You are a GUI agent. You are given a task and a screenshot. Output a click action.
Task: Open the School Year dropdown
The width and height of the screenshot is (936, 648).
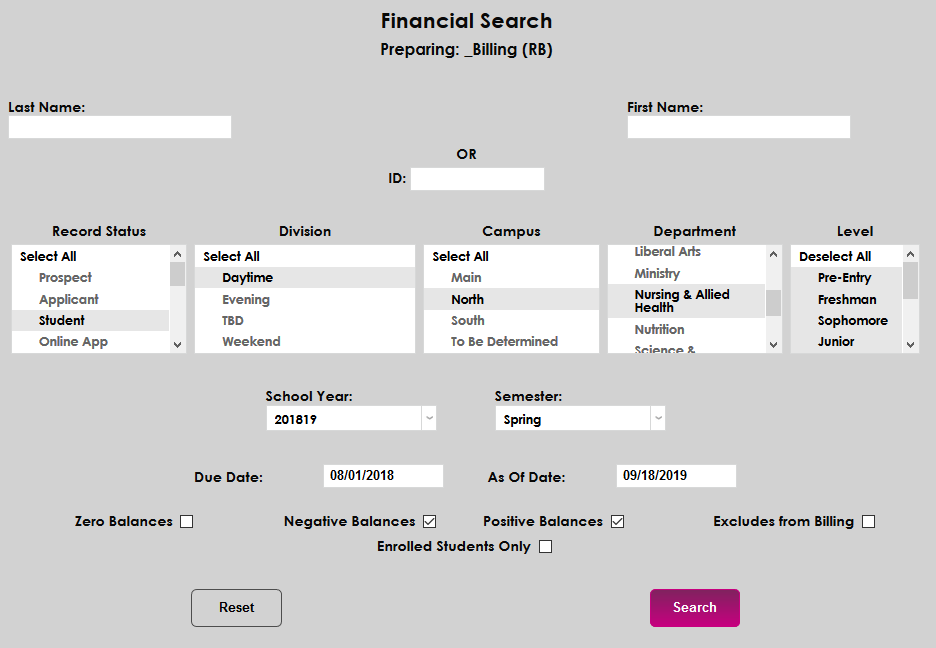[428, 419]
